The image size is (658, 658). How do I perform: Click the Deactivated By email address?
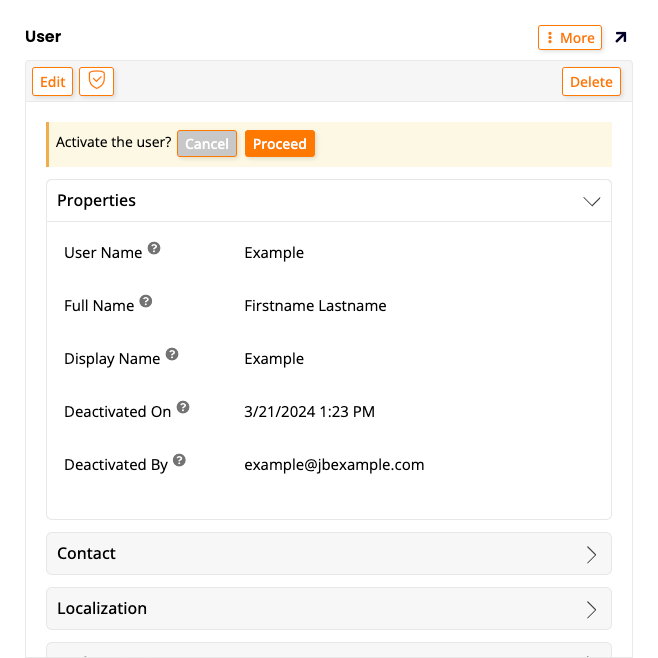[334, 465]
